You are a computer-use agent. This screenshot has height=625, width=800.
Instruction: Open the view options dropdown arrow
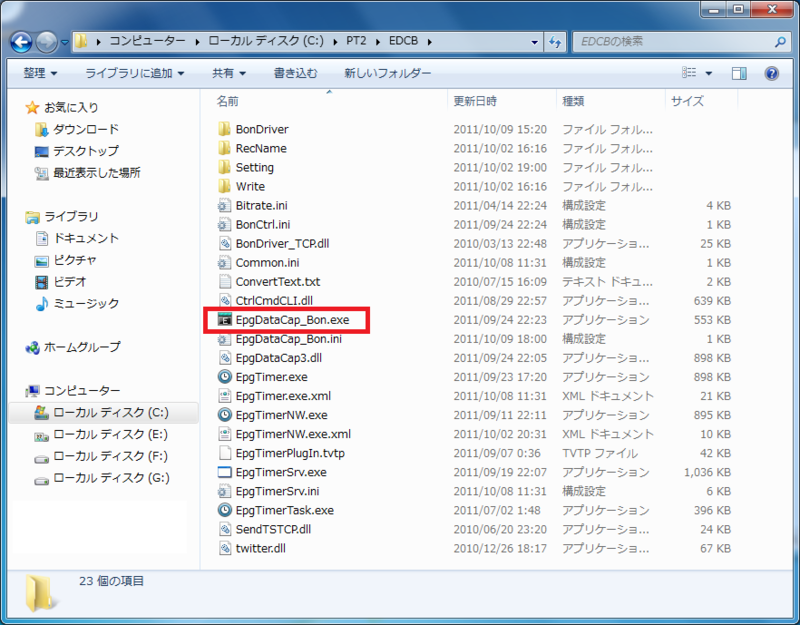click(x=706, y=73)
